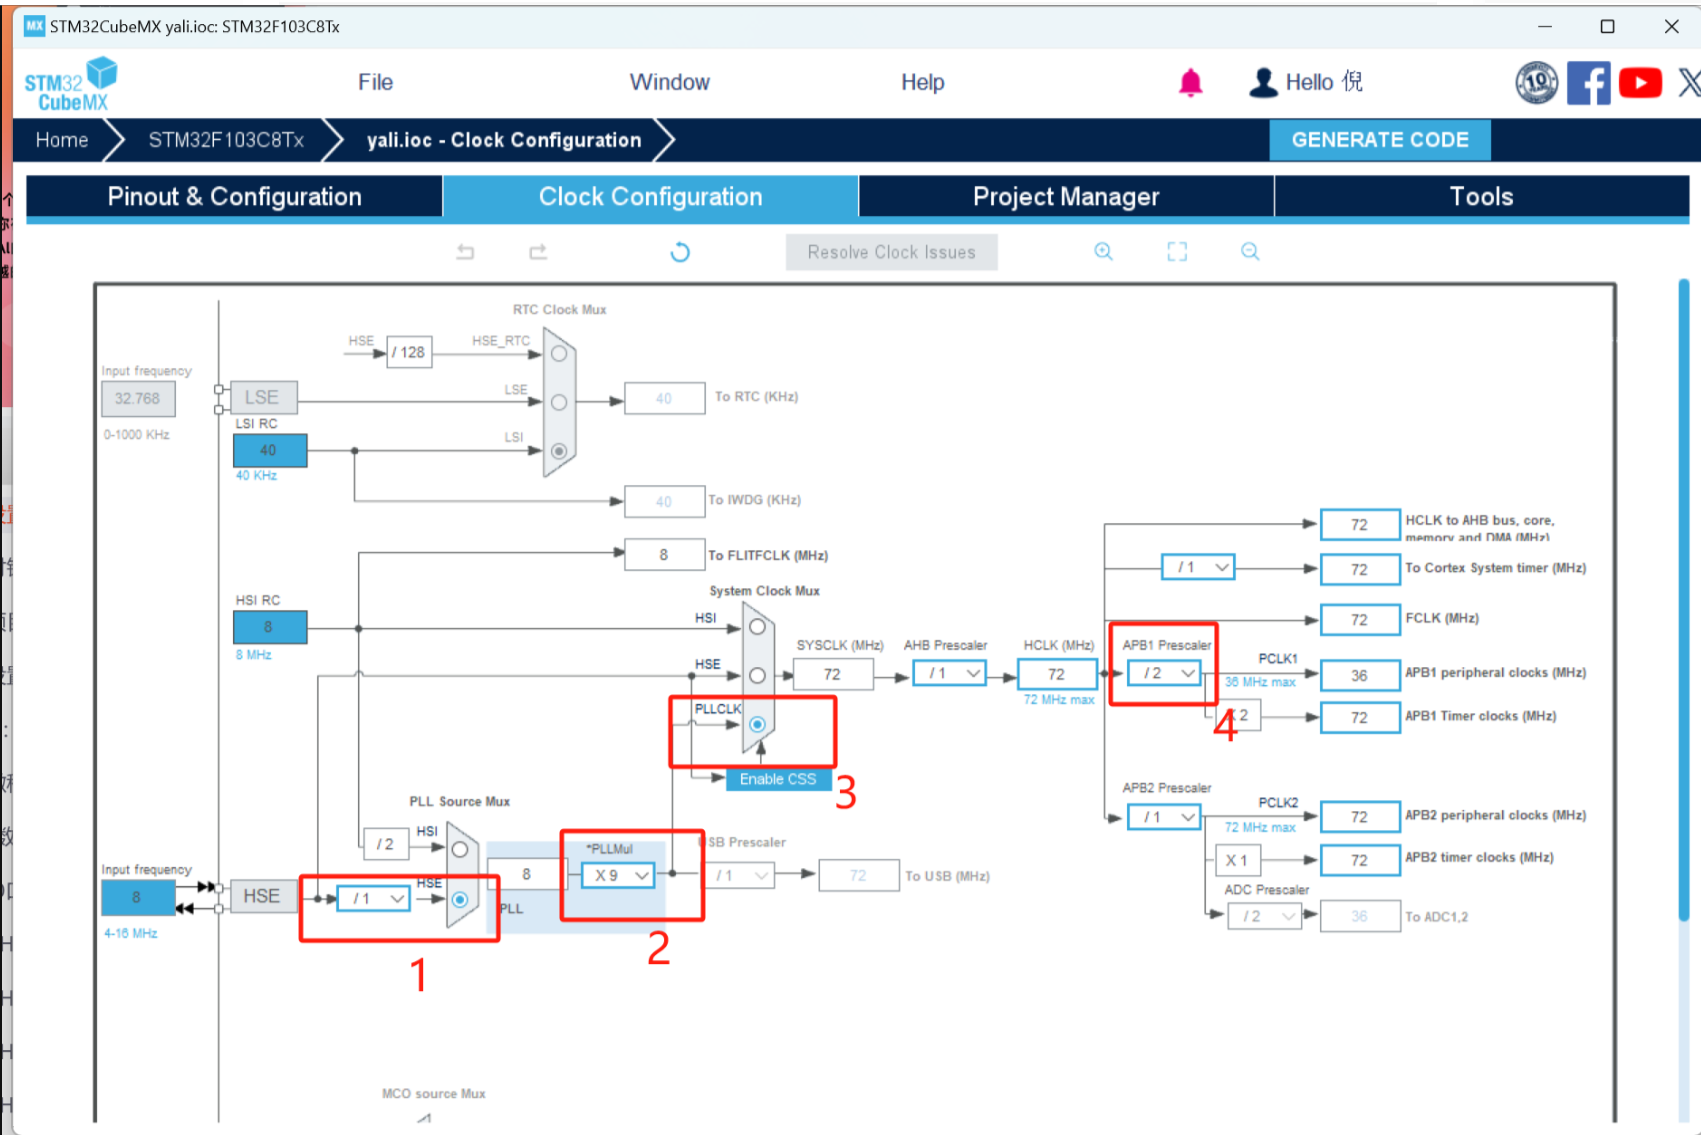Open the PLLMul X 9 dropdown

(617, 876)
